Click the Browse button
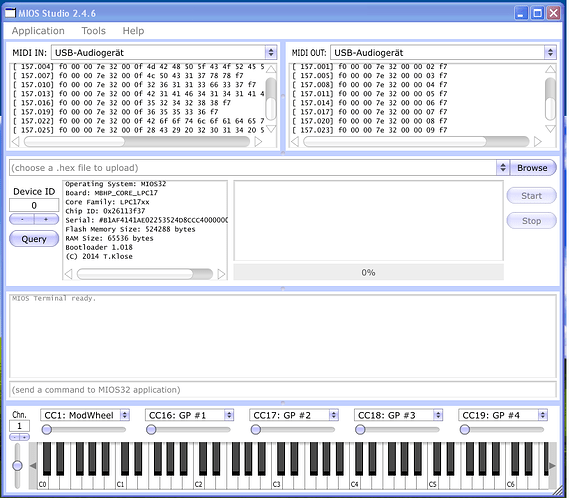This screenshot has height=500, width=570. click(532, 168)
